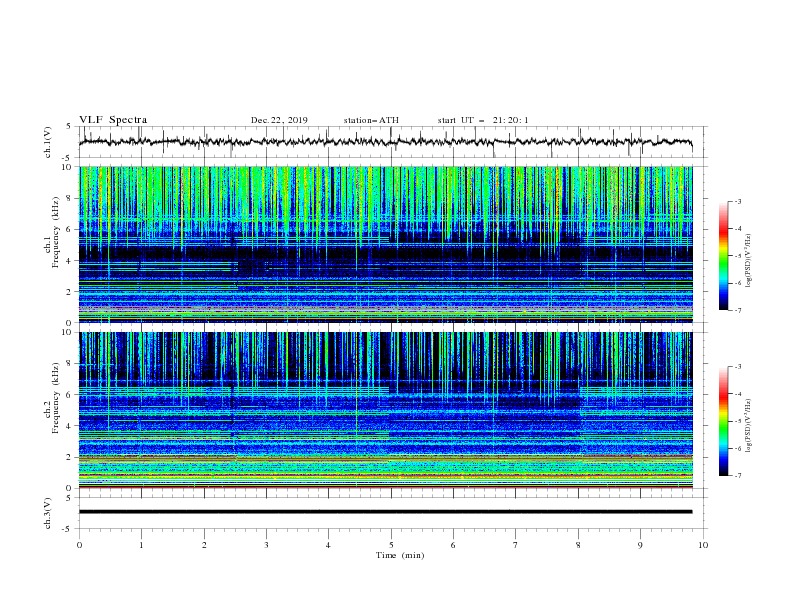Viewport: 792px width, 612px height.
Task: Click upper colorbar's "log(PSD)(V²/Hz)" label
Action: [749, 261]
